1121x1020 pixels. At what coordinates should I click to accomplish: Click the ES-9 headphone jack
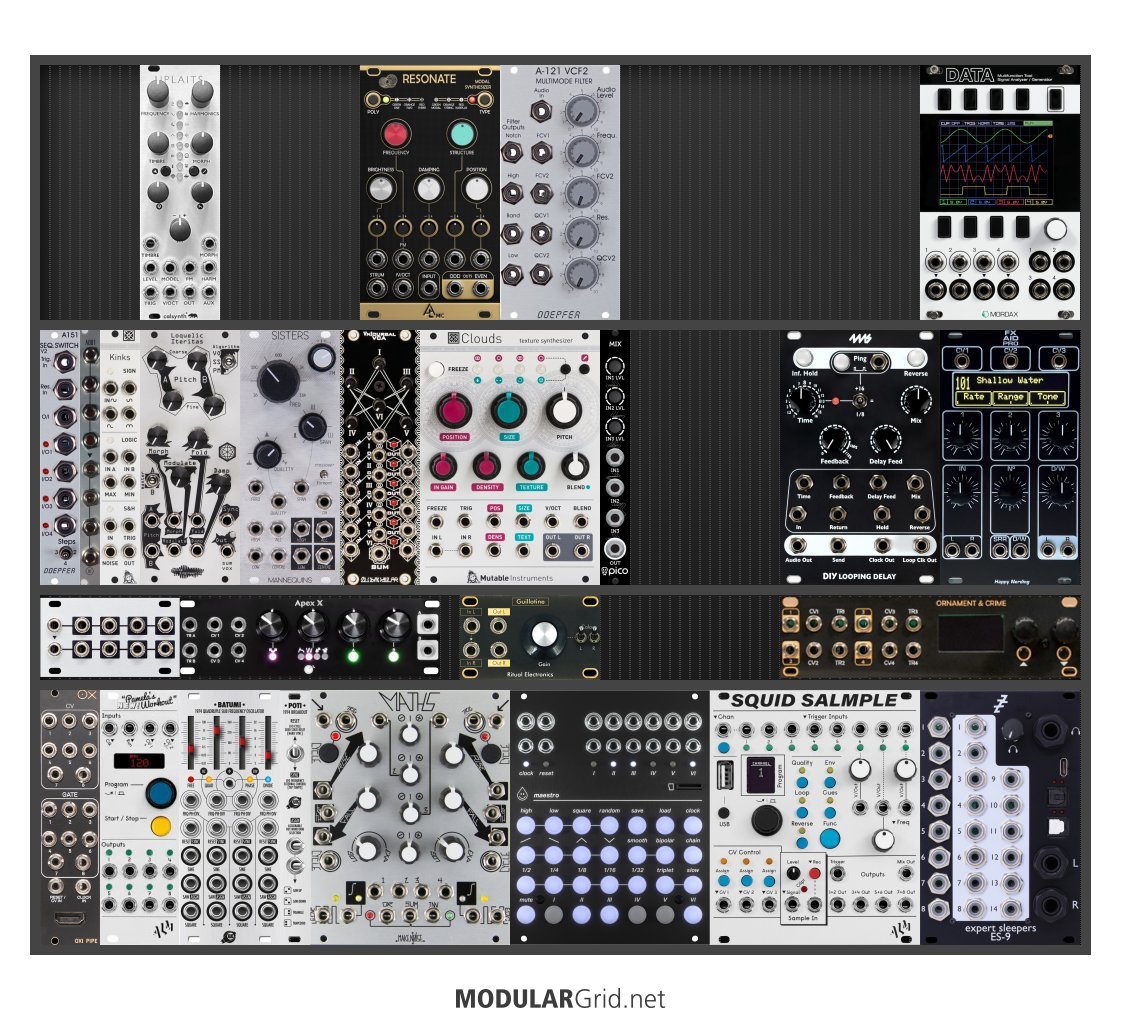[1050, 731]
